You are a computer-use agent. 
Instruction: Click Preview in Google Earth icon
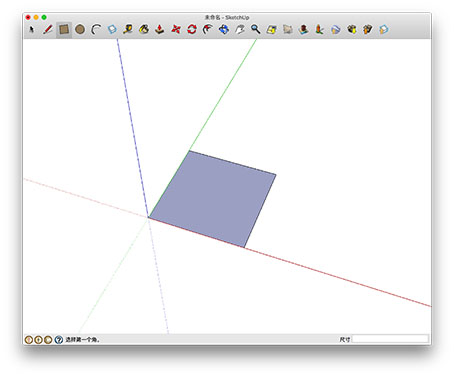coord(336,30)
